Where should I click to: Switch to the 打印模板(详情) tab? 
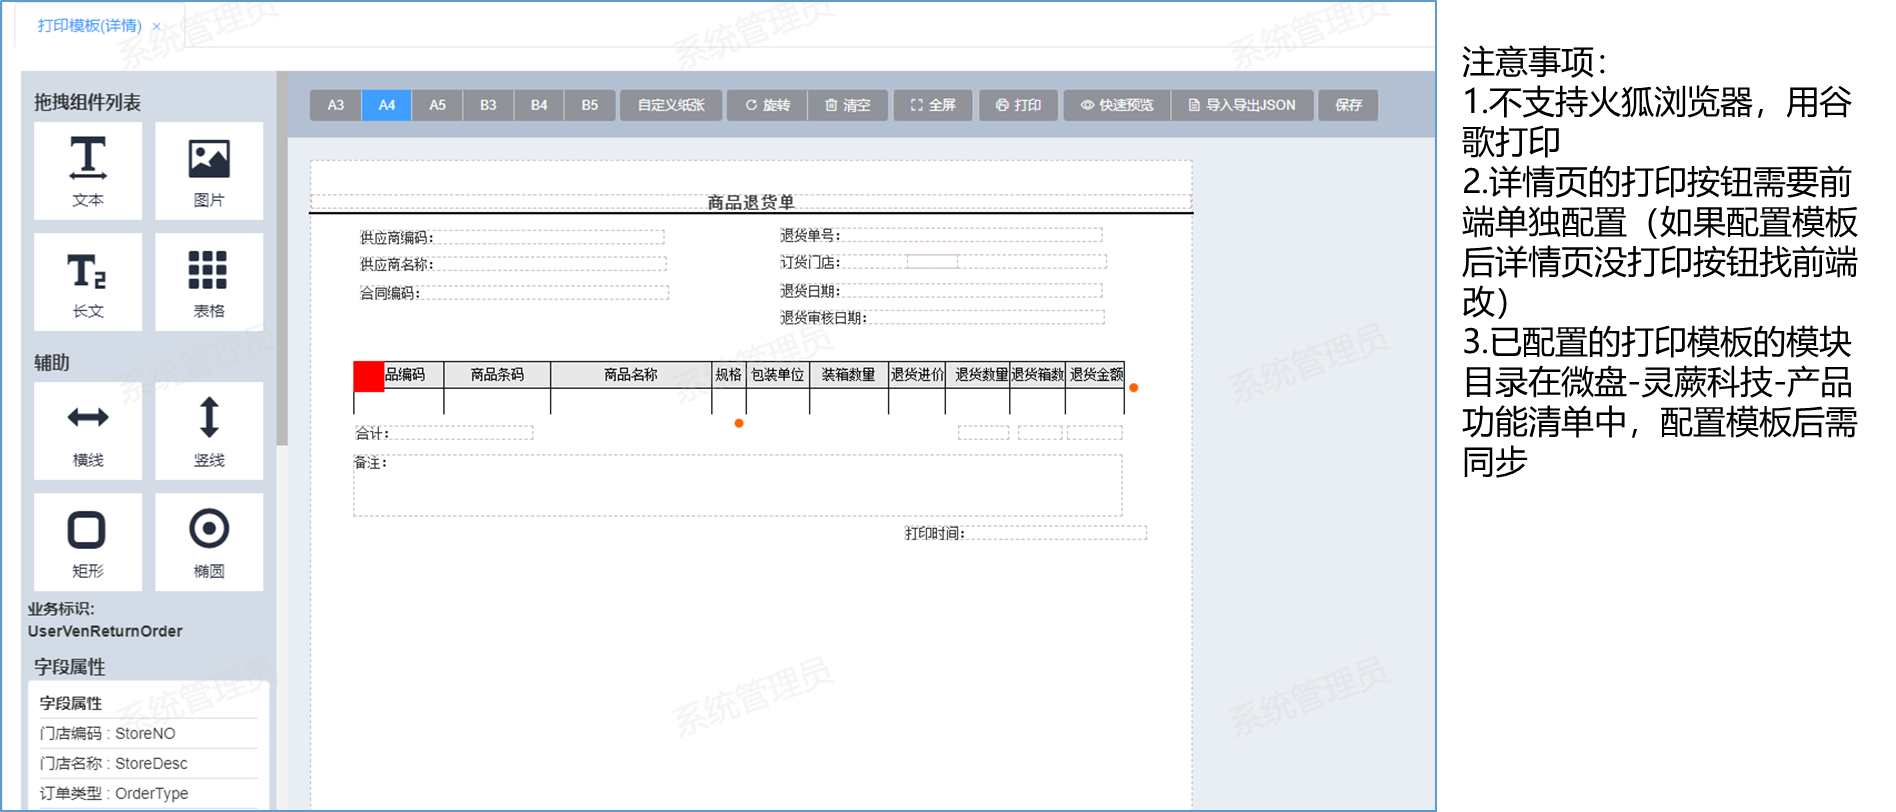click(90, 26)
